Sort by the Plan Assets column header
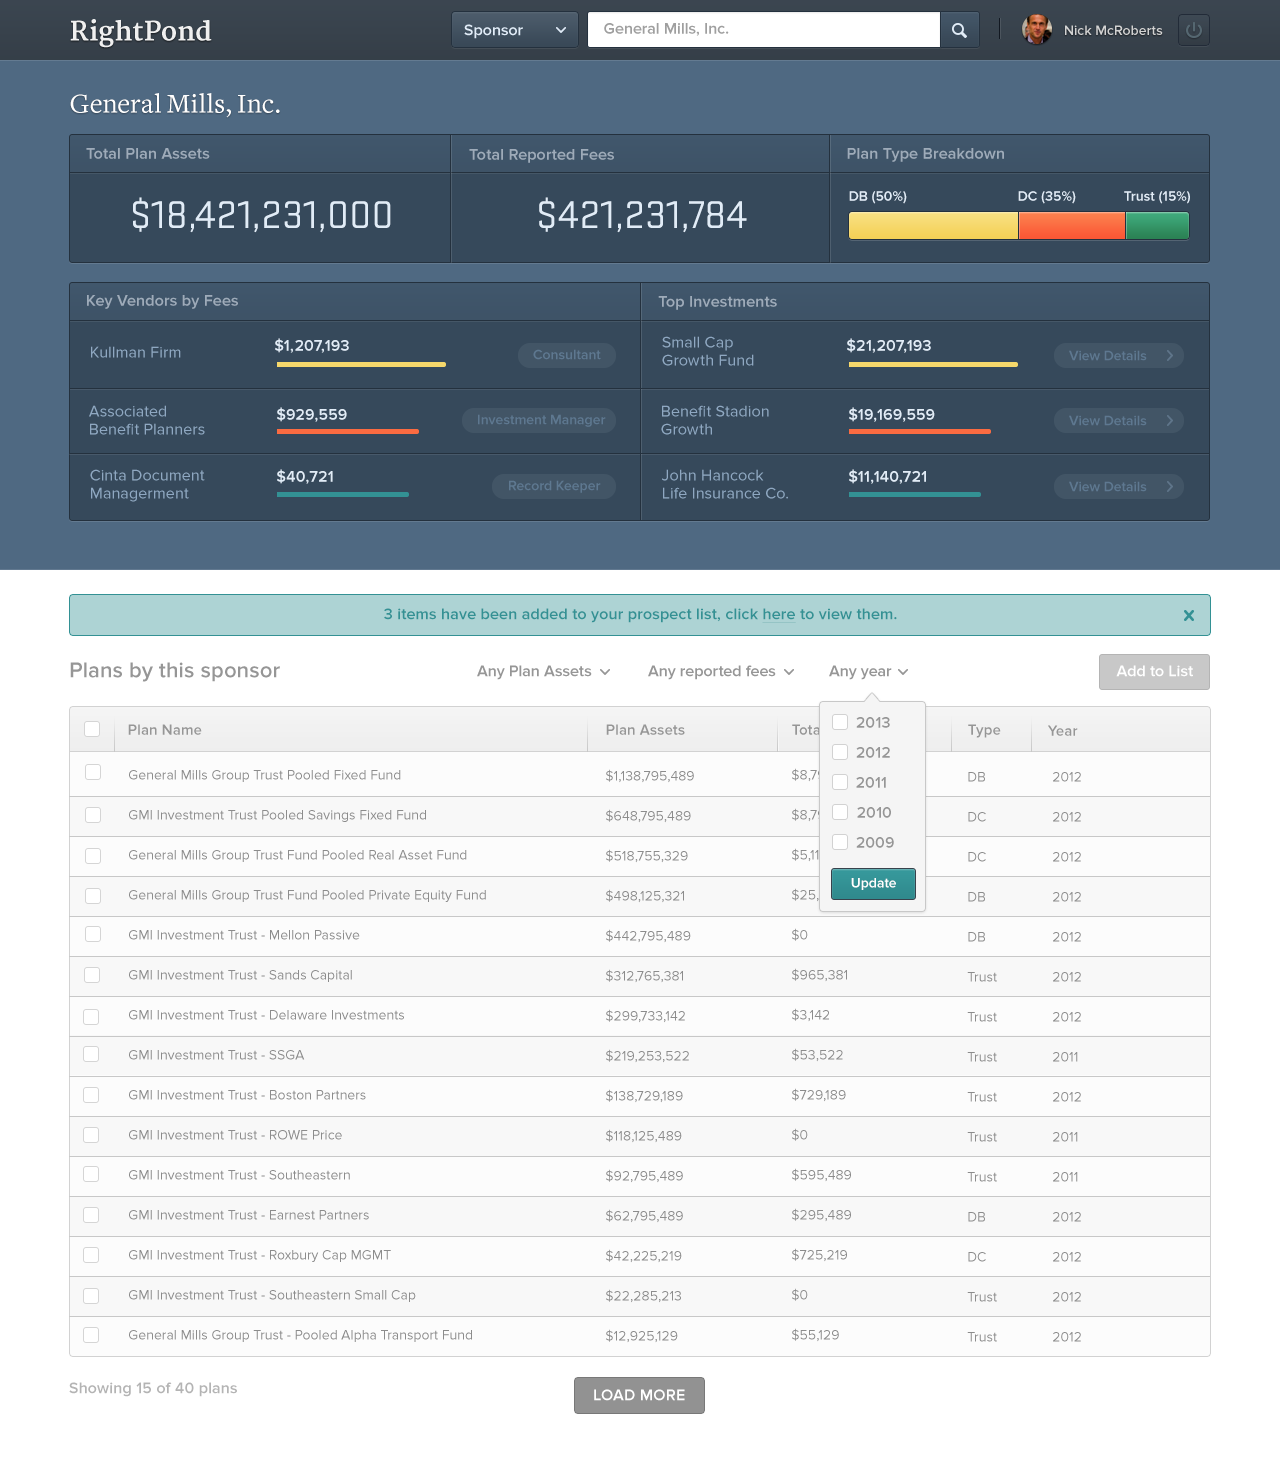The width and height of the screenshot is (1280, 1480). 645,730
